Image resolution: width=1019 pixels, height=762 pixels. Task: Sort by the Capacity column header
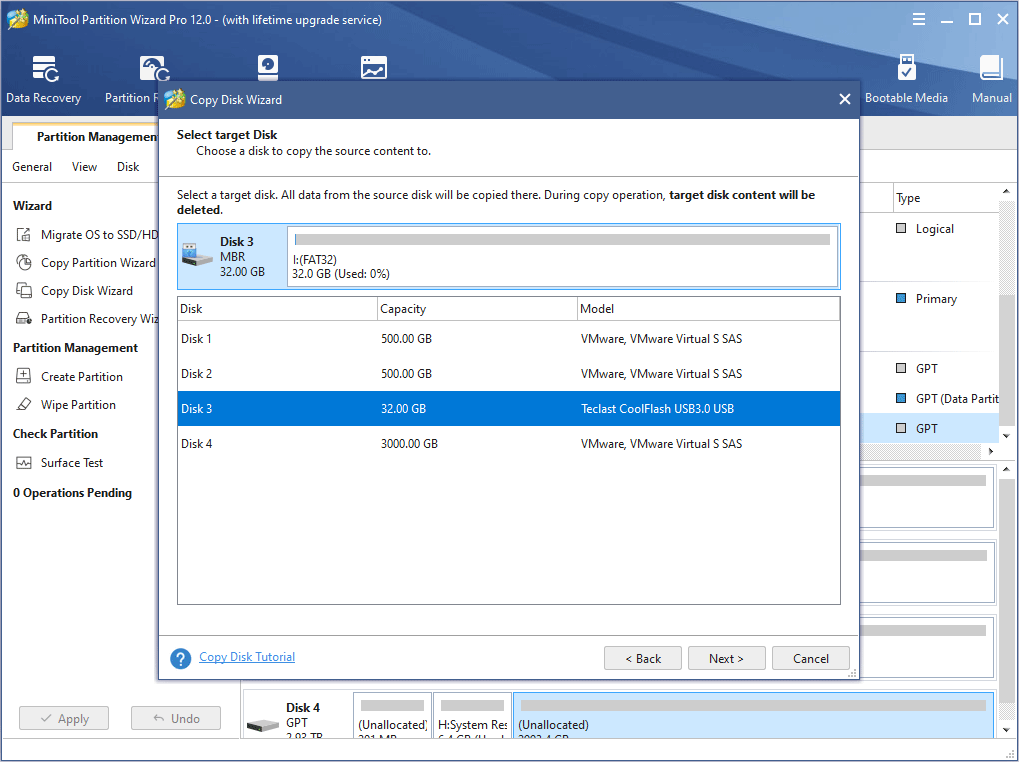coord(478,309)
